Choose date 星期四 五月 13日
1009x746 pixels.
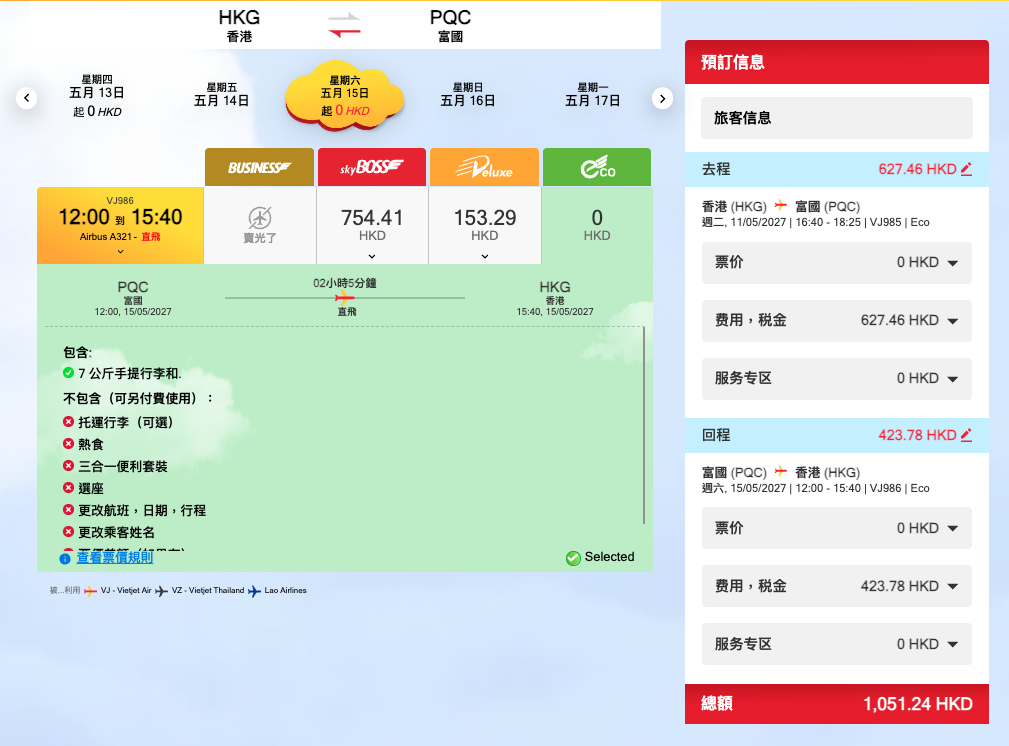coord(97,96)
